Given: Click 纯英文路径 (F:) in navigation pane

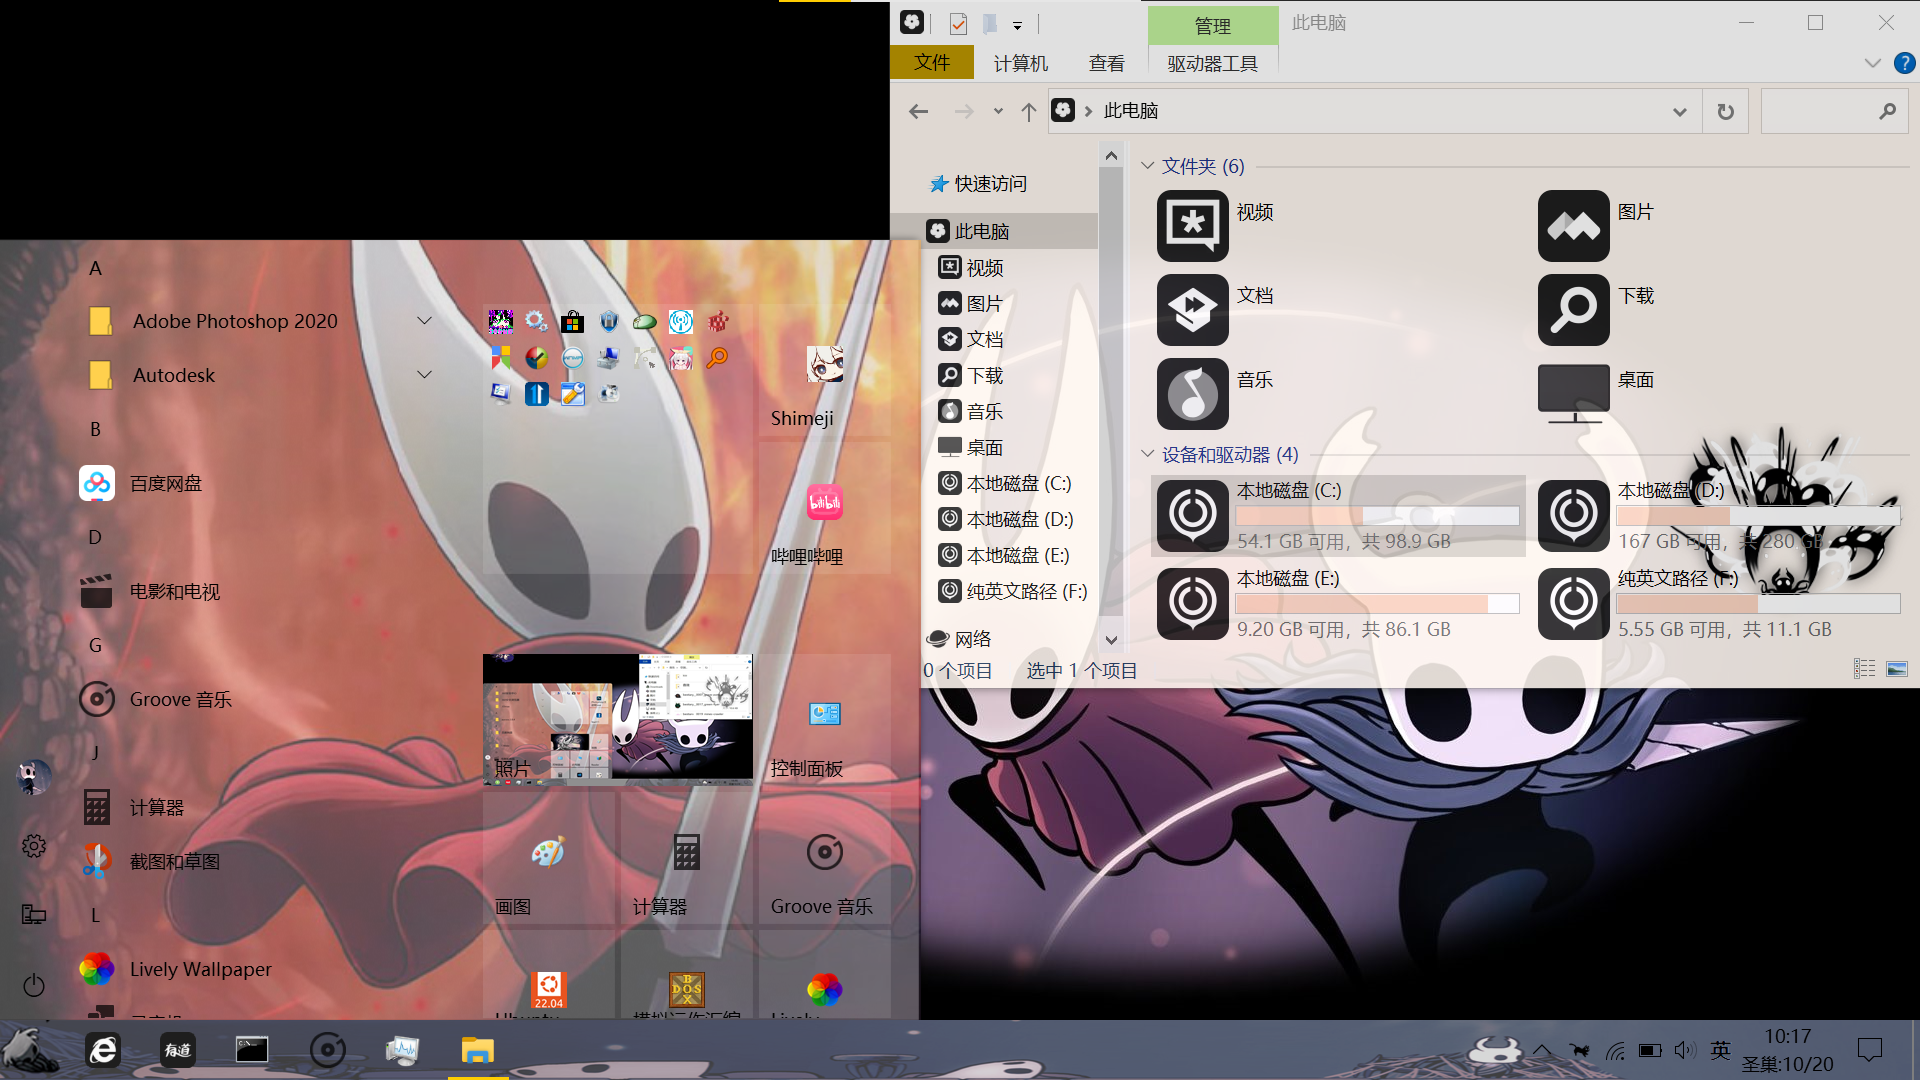Looking at the screenshot, I should 1026,592.
